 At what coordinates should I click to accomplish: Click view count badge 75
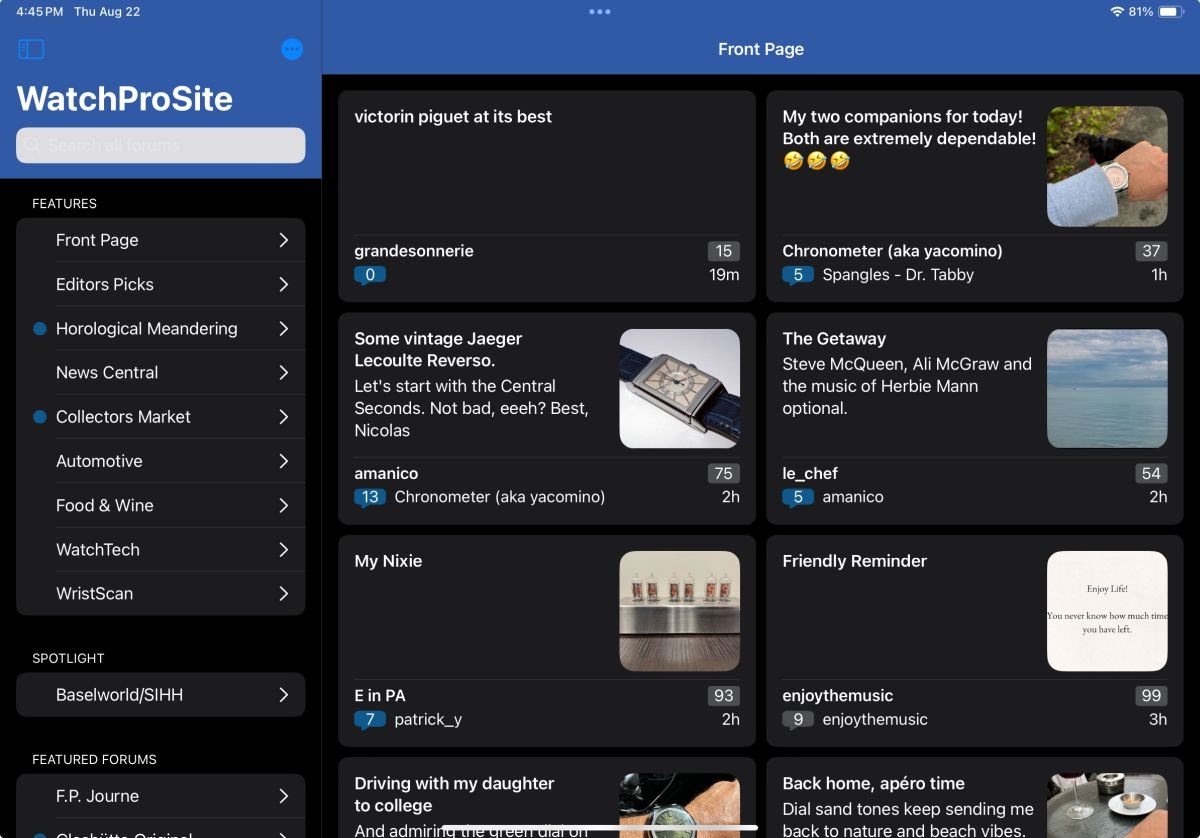point(724,473)
